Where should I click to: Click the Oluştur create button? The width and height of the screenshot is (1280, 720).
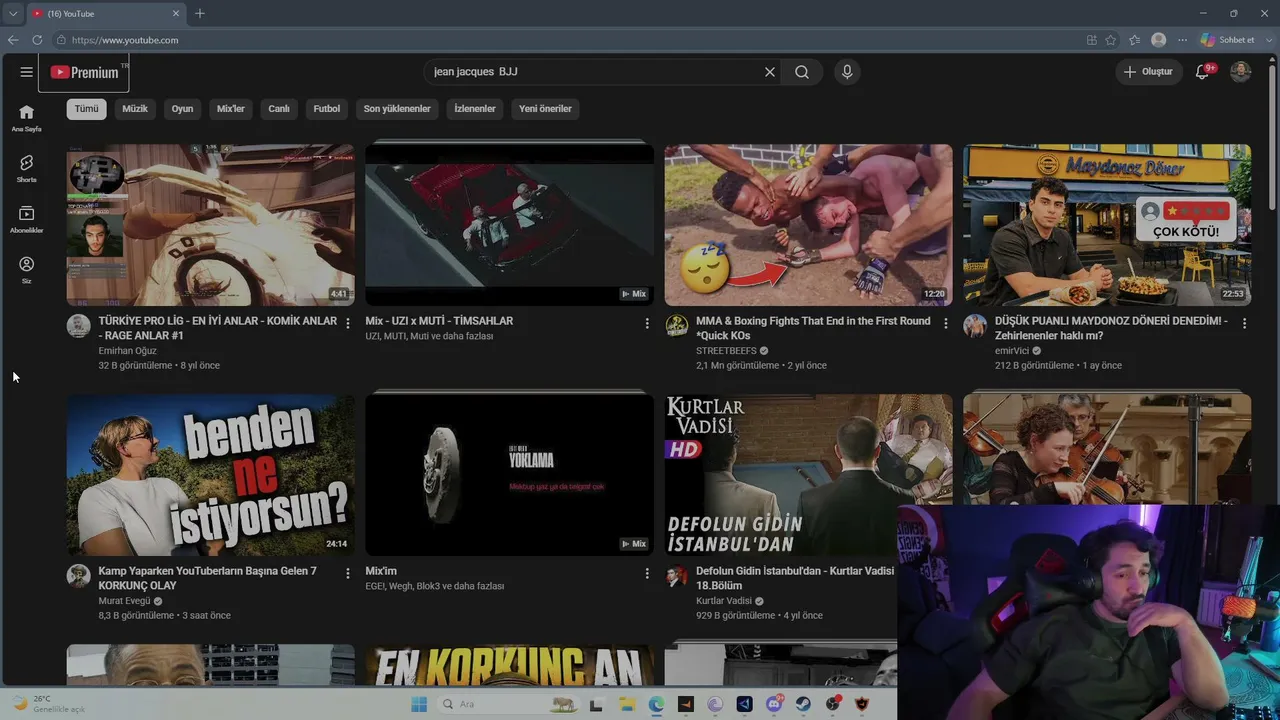tap(1148, 72)
